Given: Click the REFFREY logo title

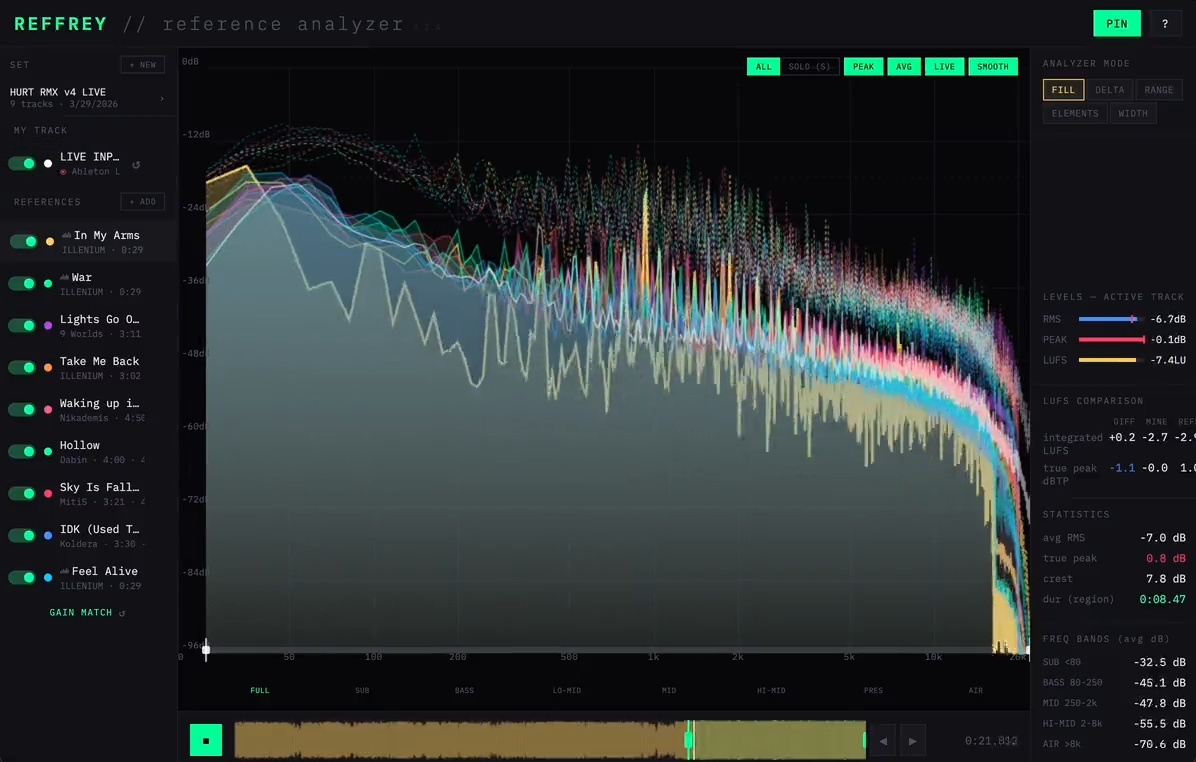Looking at the screenshot, I should 60,24.
